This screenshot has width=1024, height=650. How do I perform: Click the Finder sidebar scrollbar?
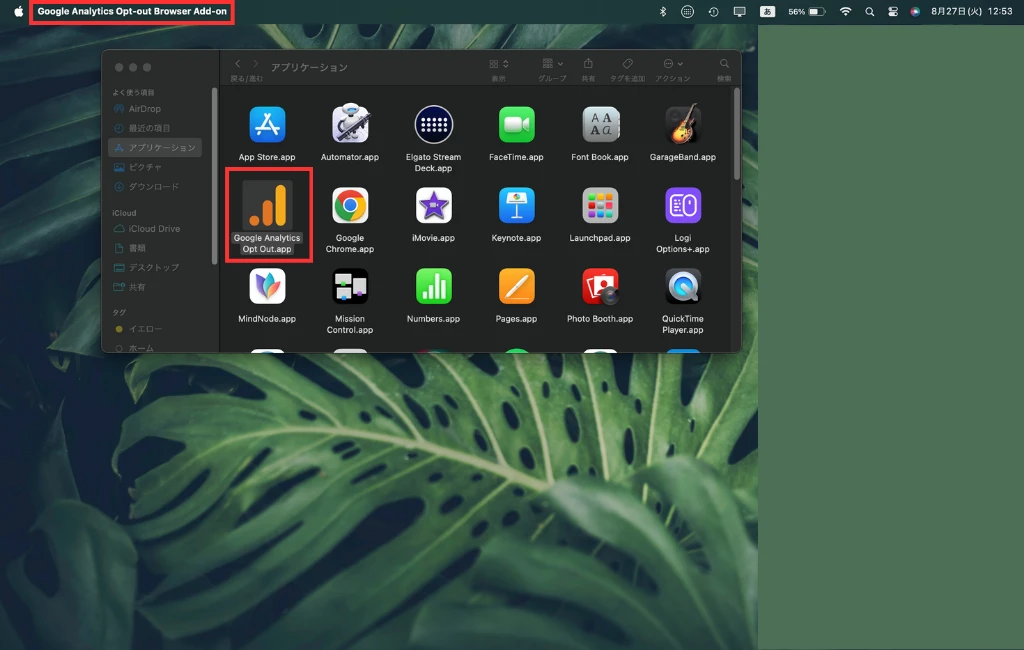[x=214, y=176]
